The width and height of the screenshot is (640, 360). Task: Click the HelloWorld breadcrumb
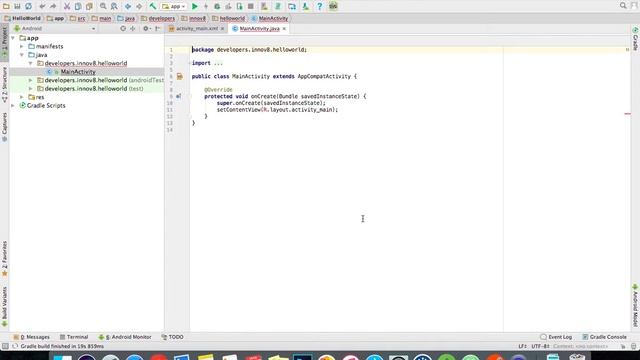23,18
